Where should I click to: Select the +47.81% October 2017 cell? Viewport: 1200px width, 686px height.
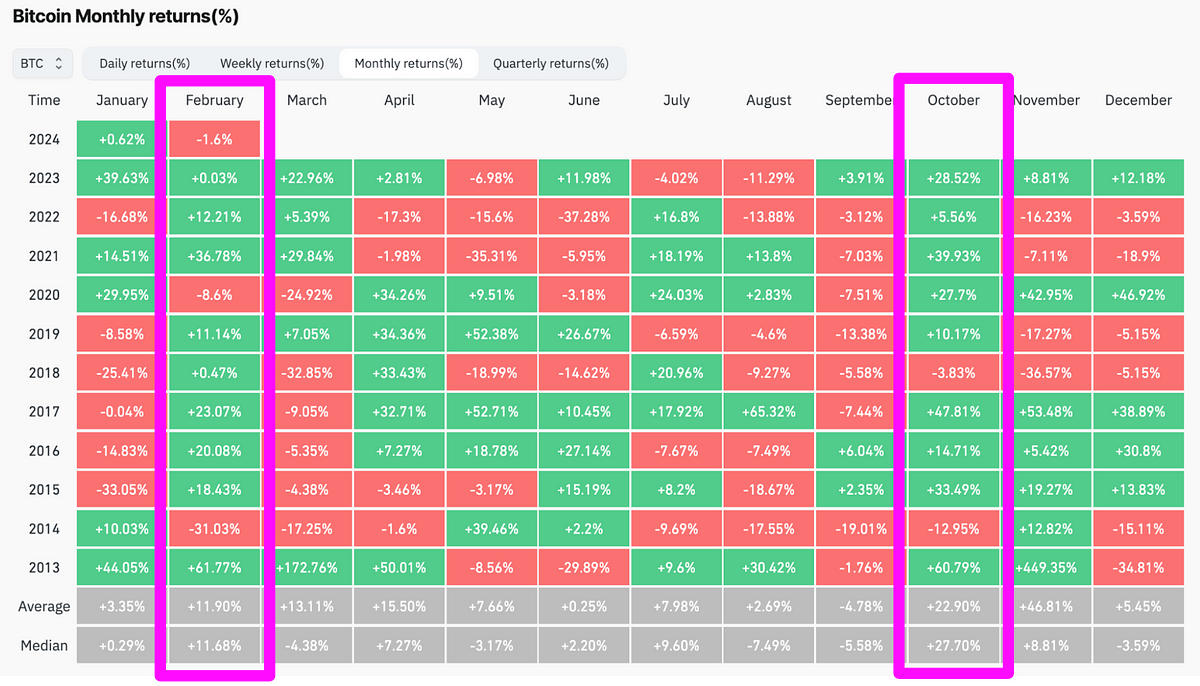(x=954, y=412)
